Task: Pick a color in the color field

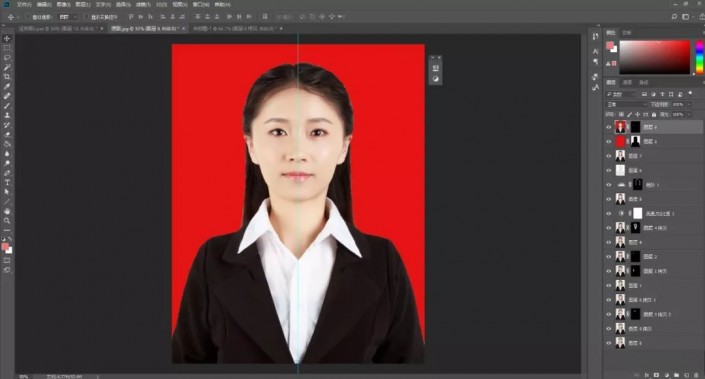Action: (655, 57)
